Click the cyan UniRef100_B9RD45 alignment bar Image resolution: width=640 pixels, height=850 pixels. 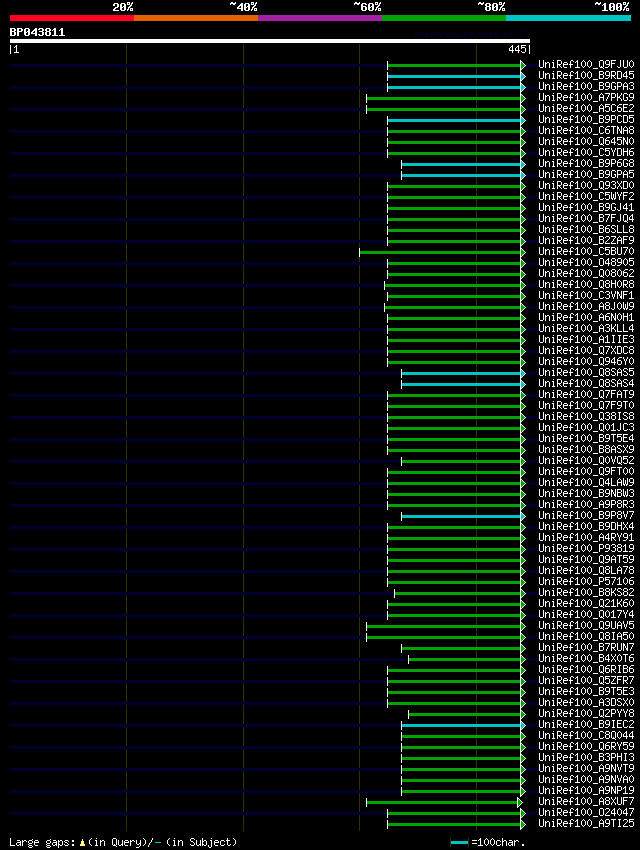point(456,76)
